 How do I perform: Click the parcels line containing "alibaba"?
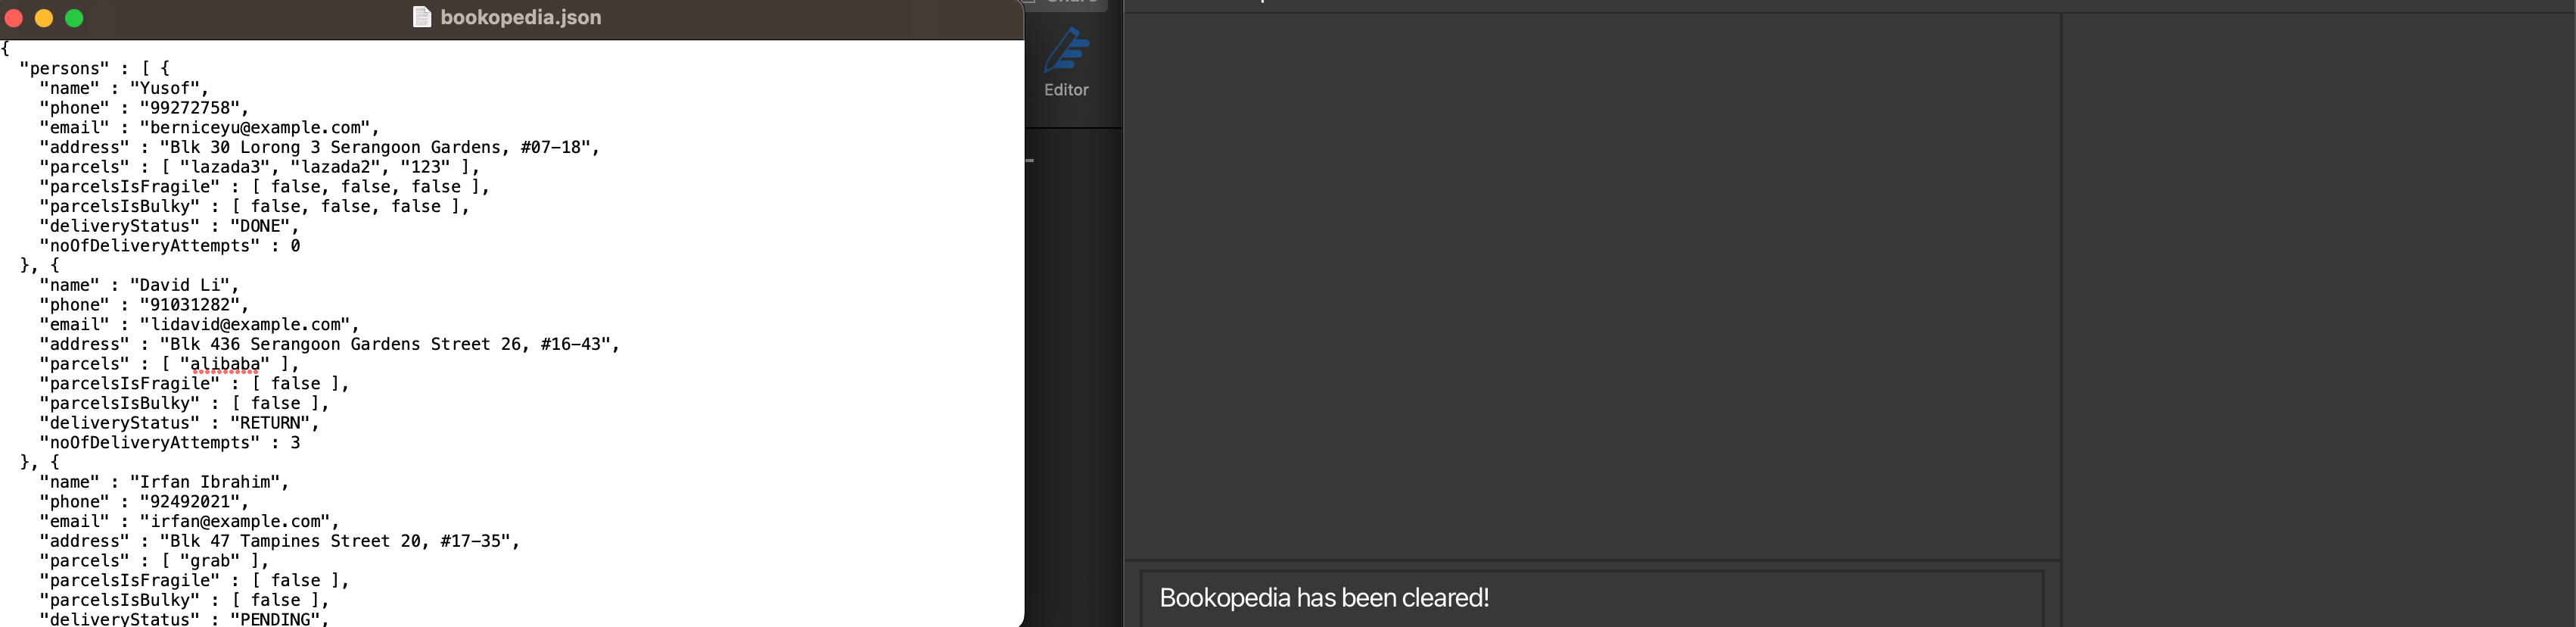(170, 364)
